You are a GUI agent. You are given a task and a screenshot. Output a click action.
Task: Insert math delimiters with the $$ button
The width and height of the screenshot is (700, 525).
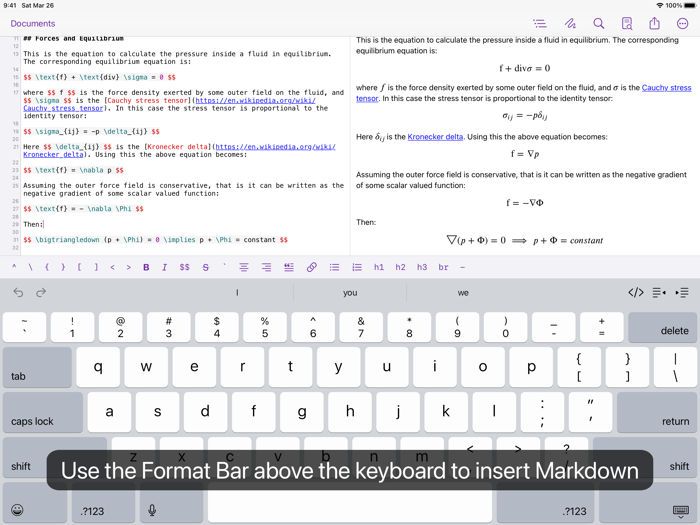184,267
